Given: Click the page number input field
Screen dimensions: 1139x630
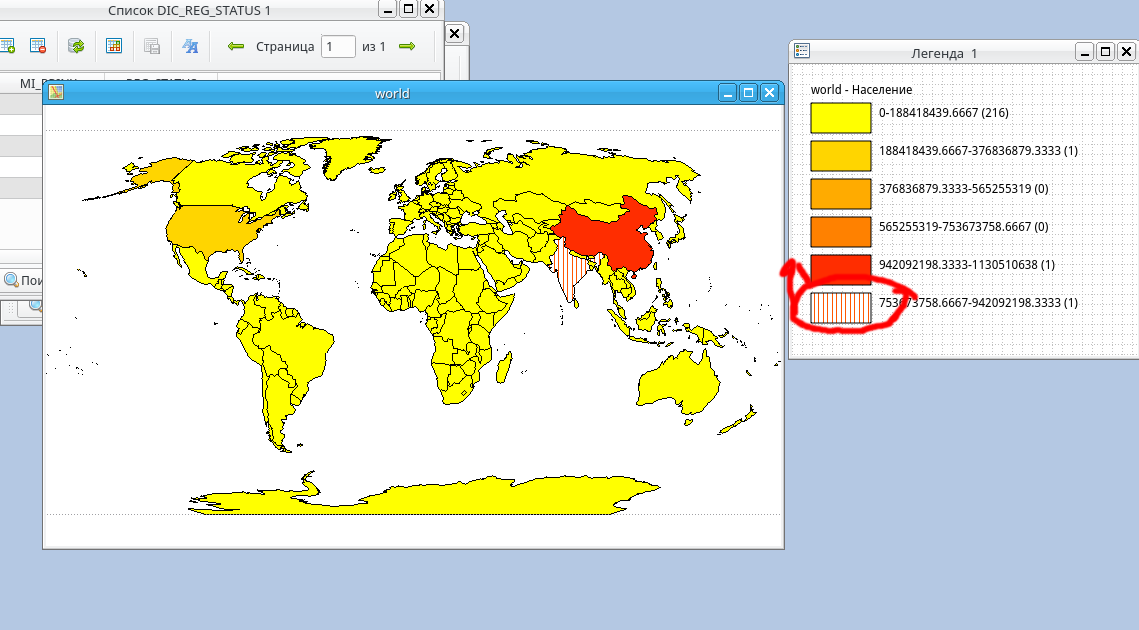Looking at the screenshot, I should 338,46.
